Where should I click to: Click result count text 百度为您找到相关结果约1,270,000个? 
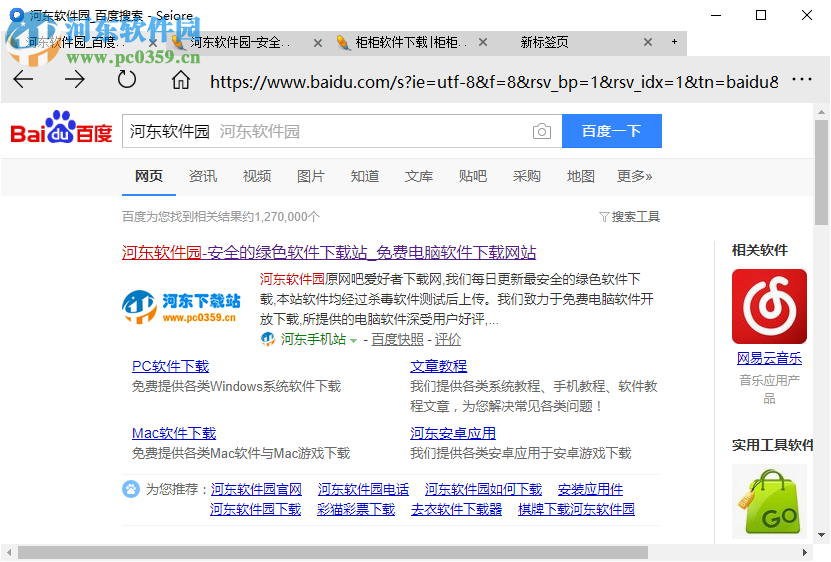point(221,217)
